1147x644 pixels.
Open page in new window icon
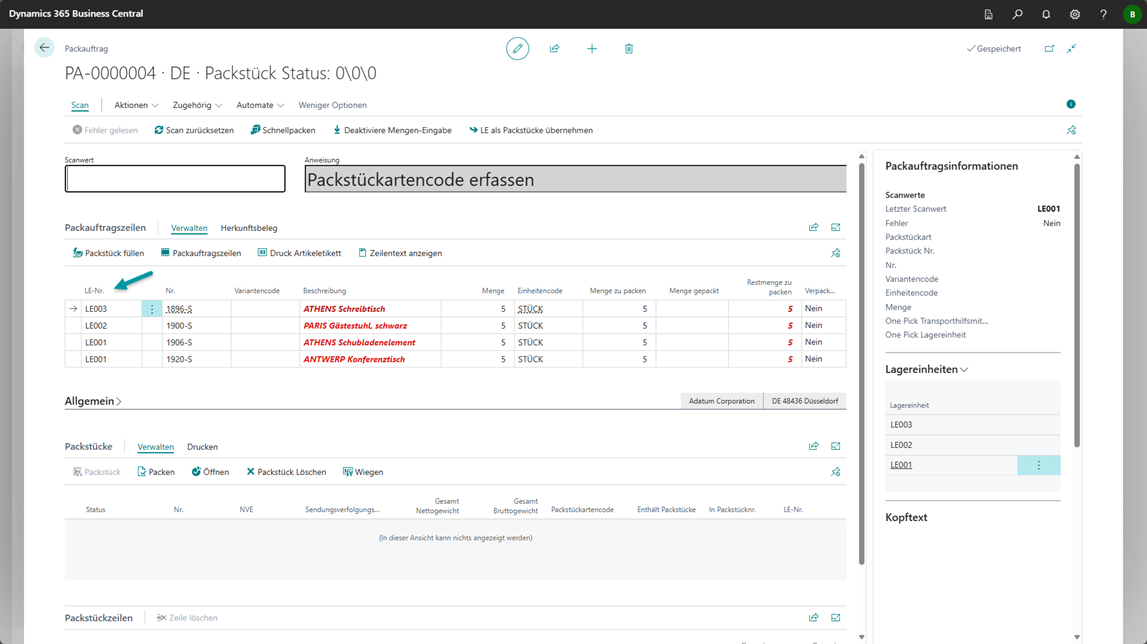click(1049, 48)
